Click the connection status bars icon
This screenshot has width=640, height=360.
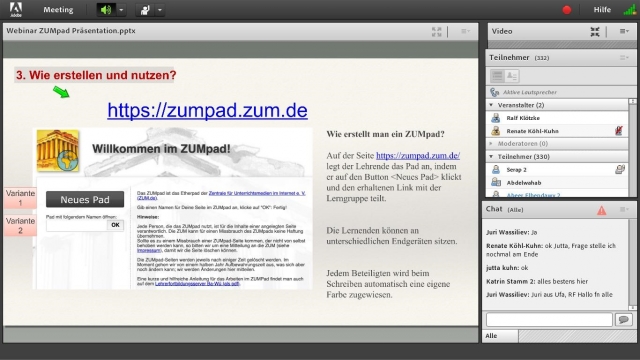[x=630, y=10]
